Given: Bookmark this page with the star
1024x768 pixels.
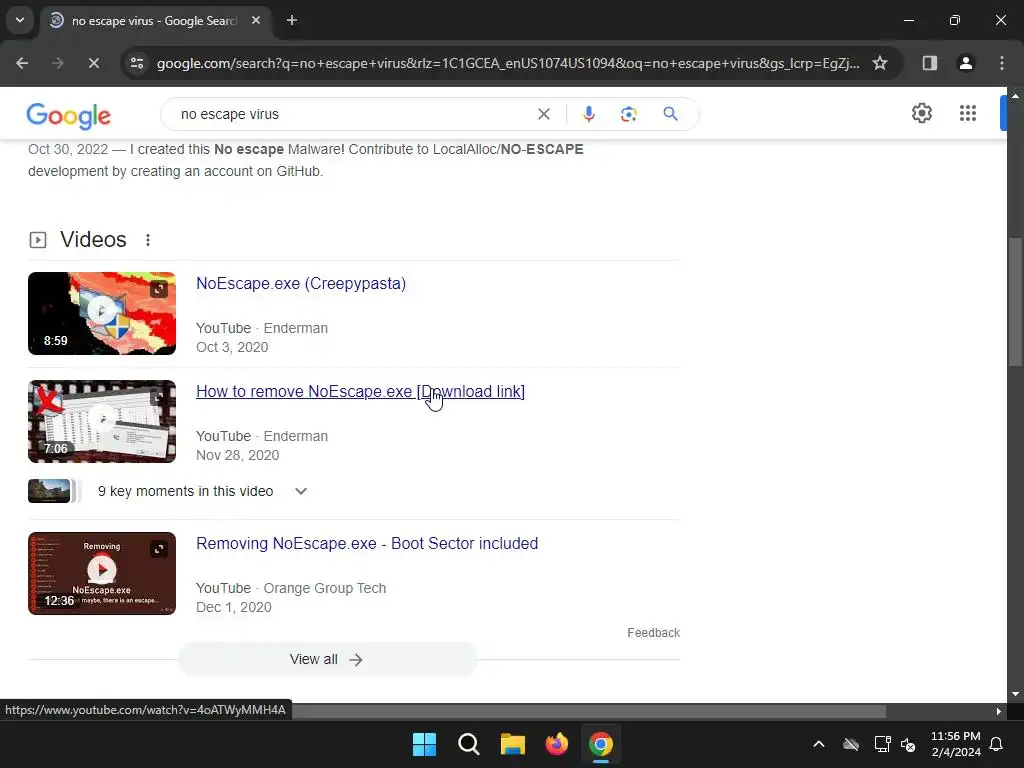Looking at the screenshot, I should pos(880,63).
